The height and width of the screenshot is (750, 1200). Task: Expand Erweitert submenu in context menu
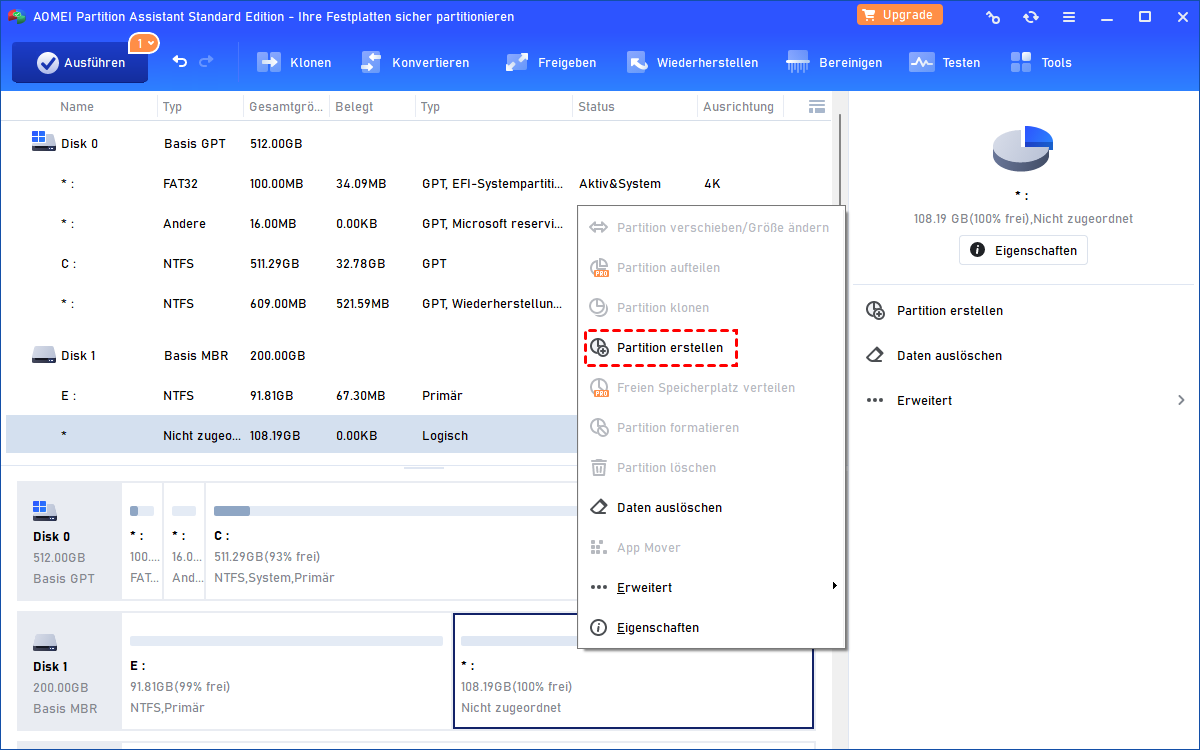point(711,587)
